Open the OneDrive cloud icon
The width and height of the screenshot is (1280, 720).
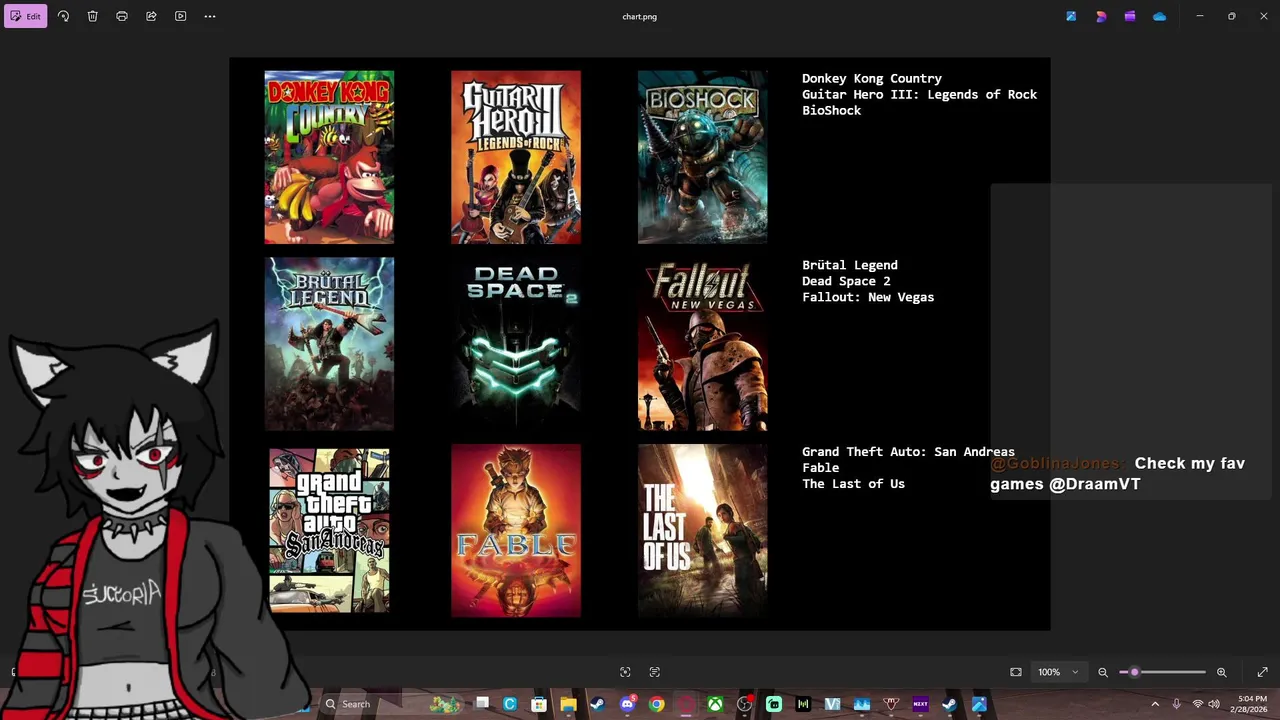[1159, 16]
